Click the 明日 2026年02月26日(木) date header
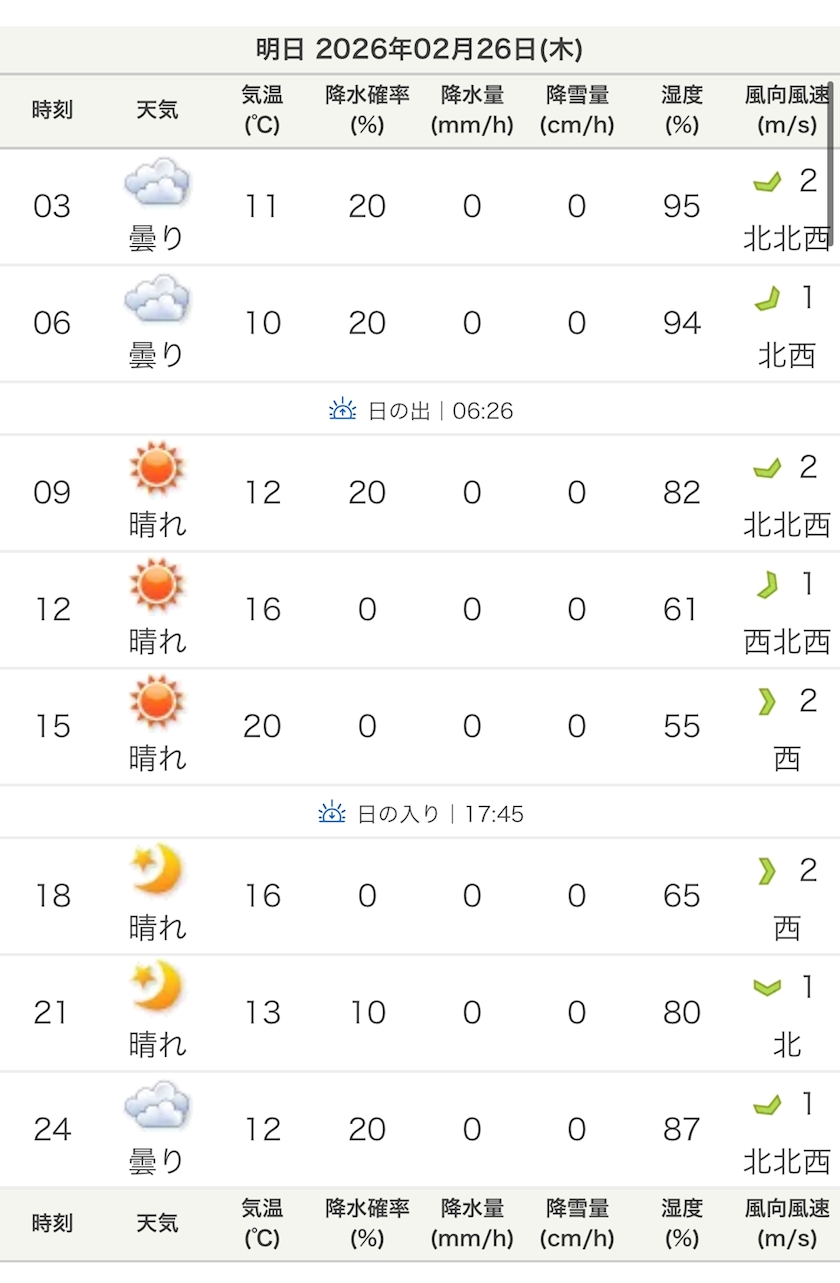 [x=419, y=49]
